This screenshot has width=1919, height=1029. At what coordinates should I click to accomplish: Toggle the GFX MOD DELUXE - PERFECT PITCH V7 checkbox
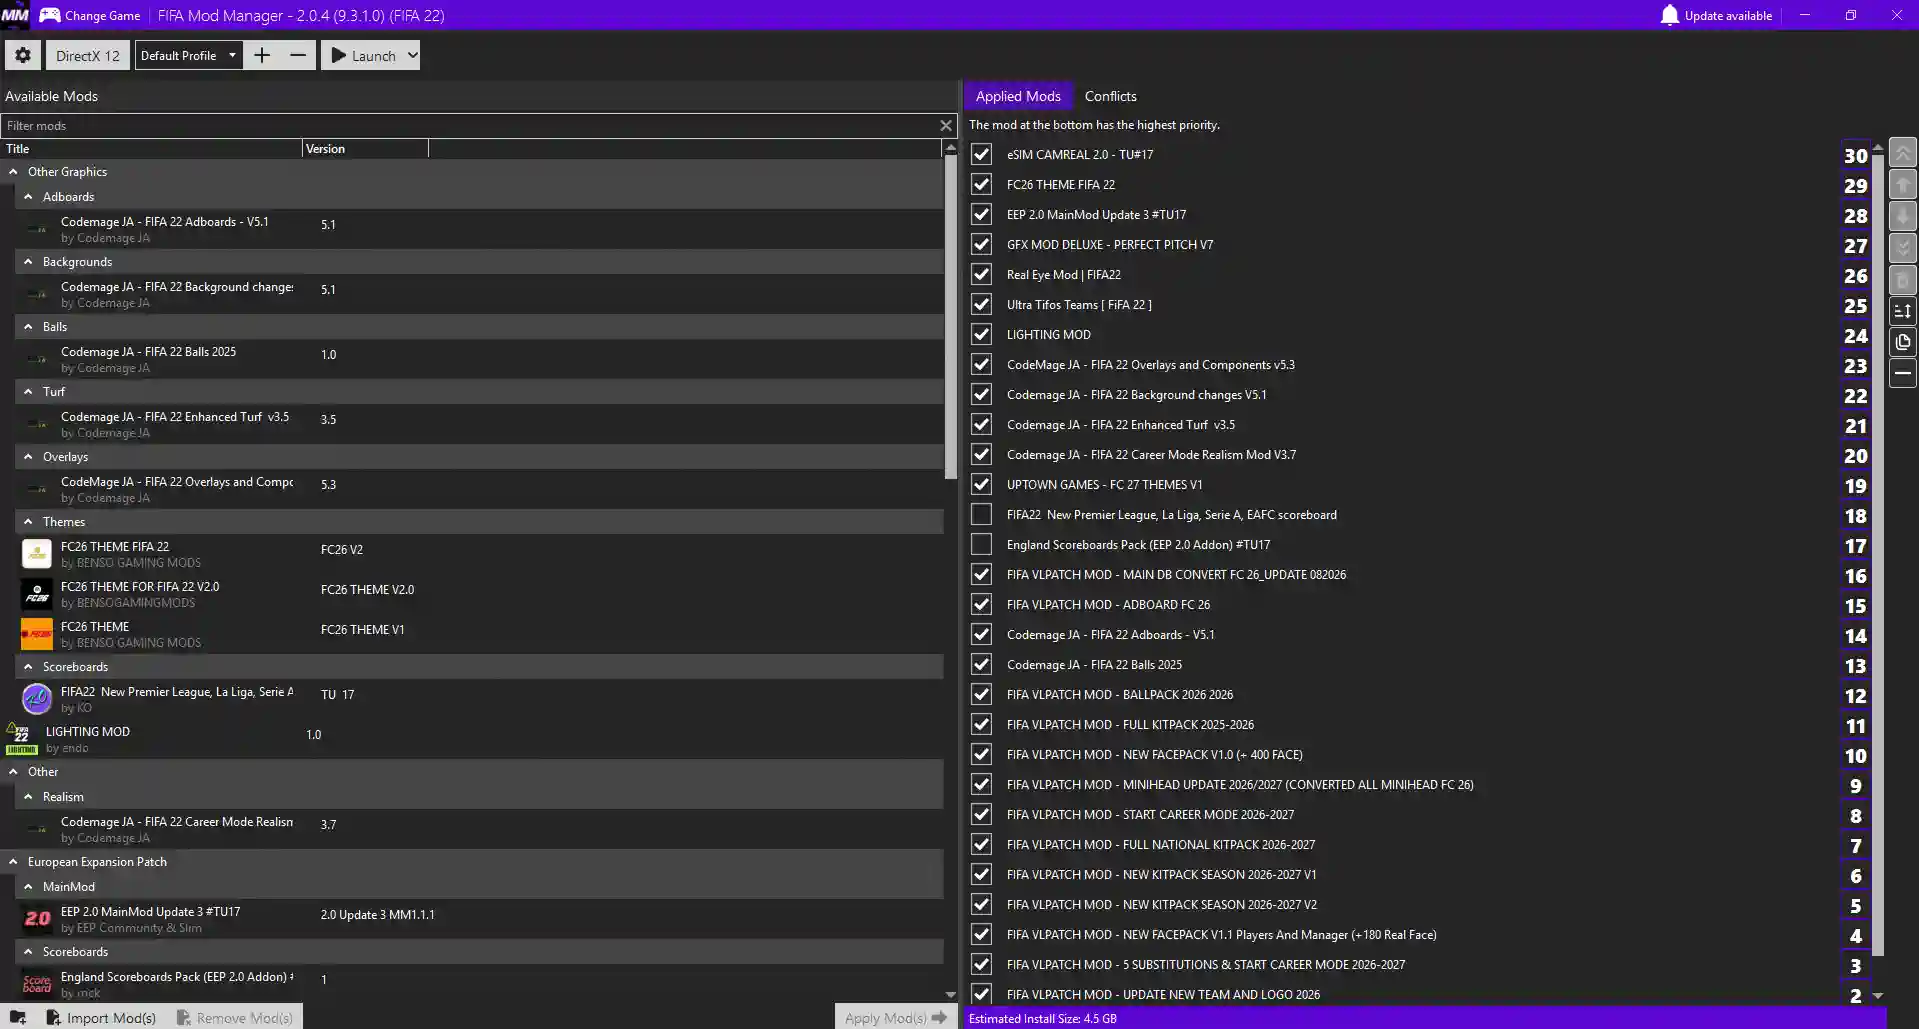(x=981, y=244)
